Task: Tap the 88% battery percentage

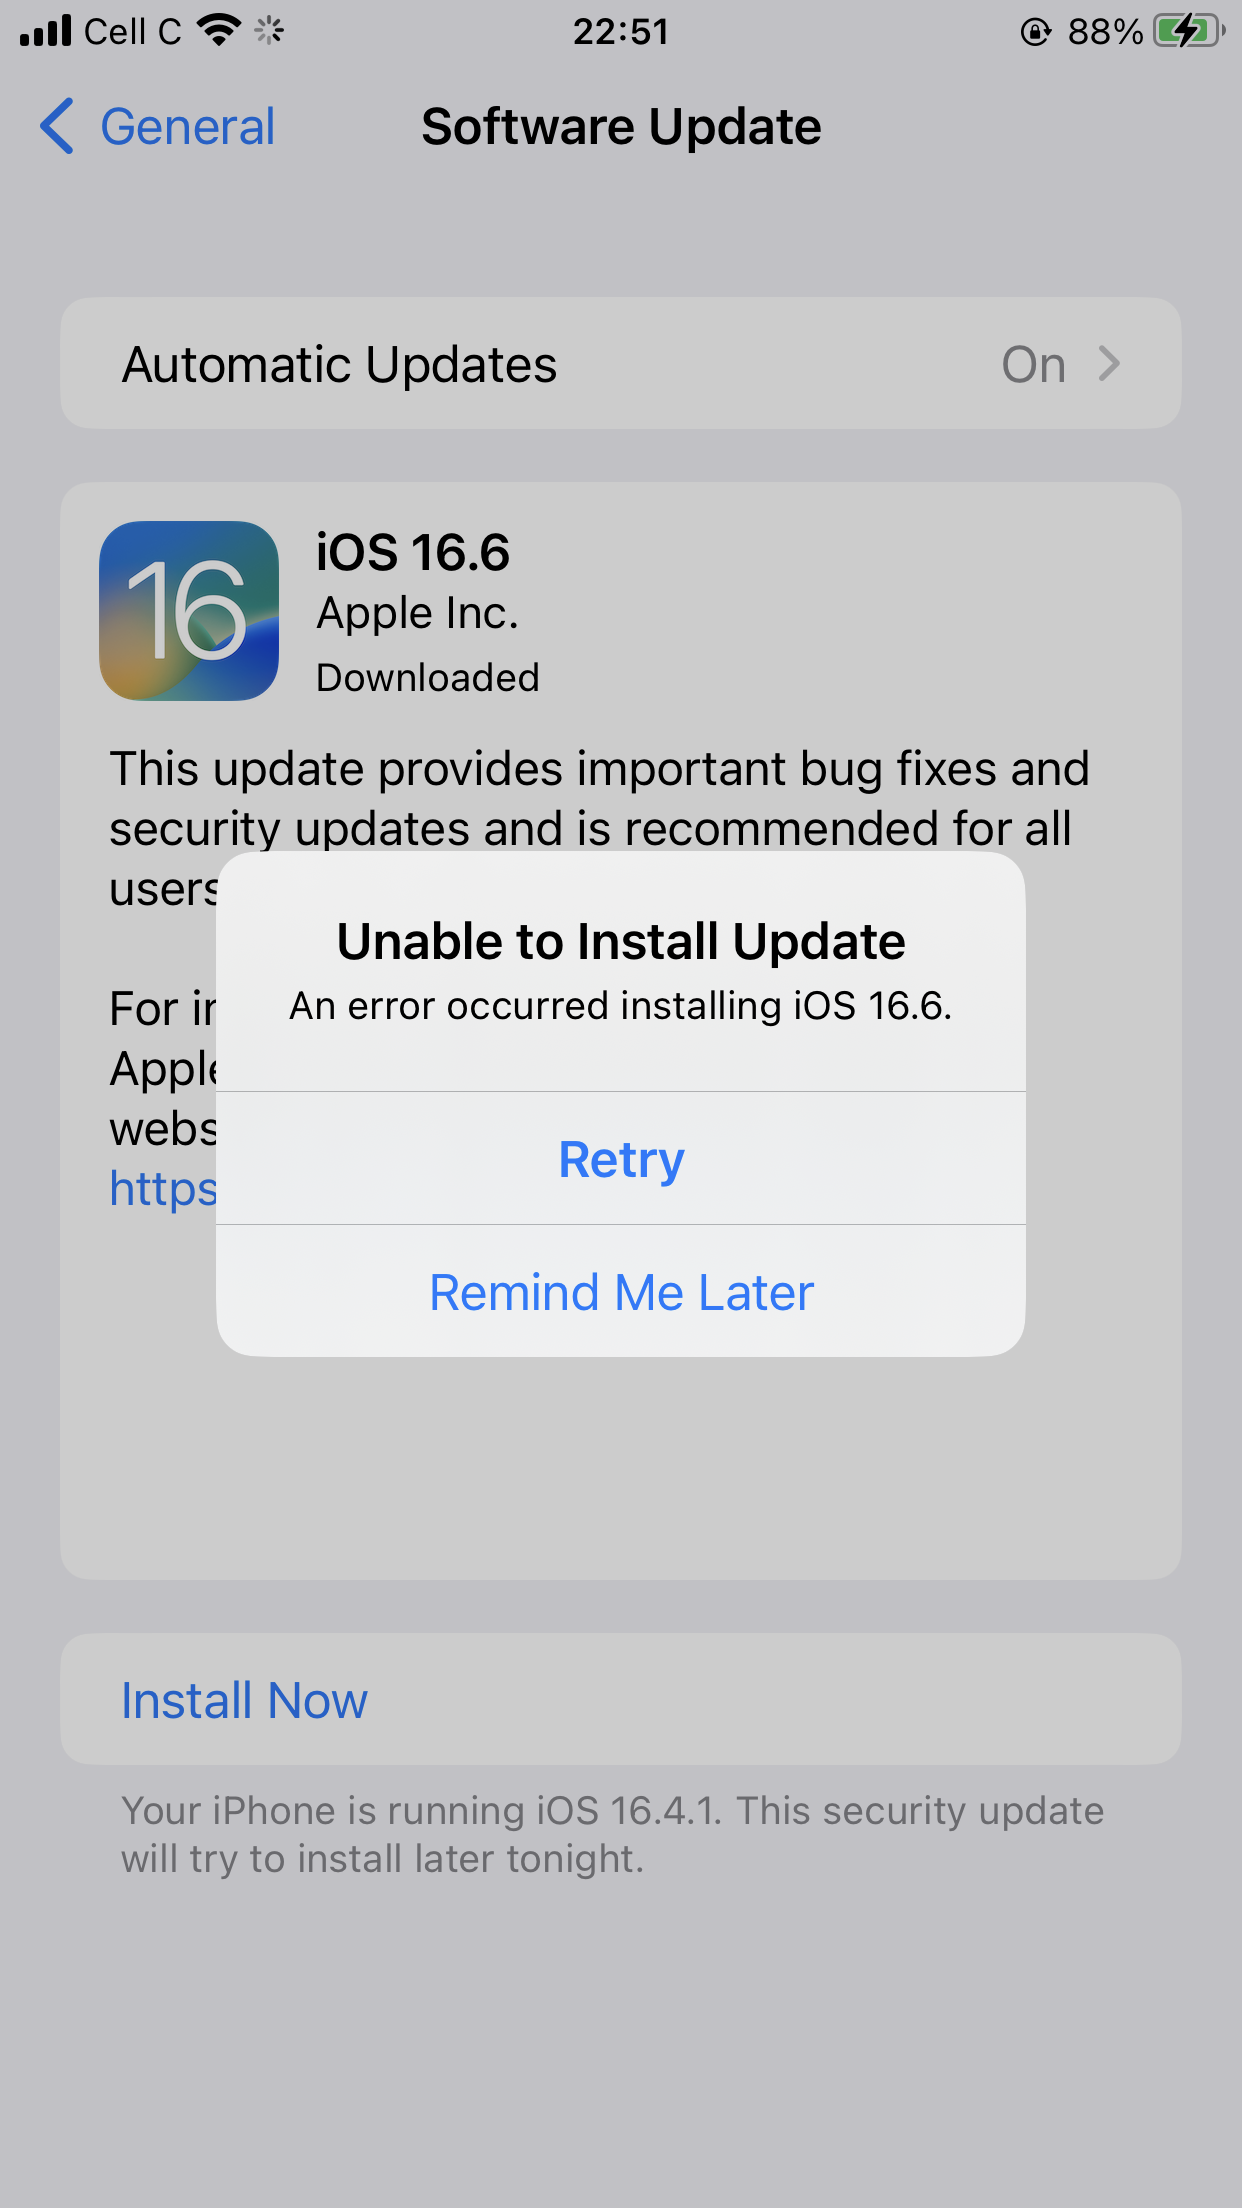Action: (1105, 32)
